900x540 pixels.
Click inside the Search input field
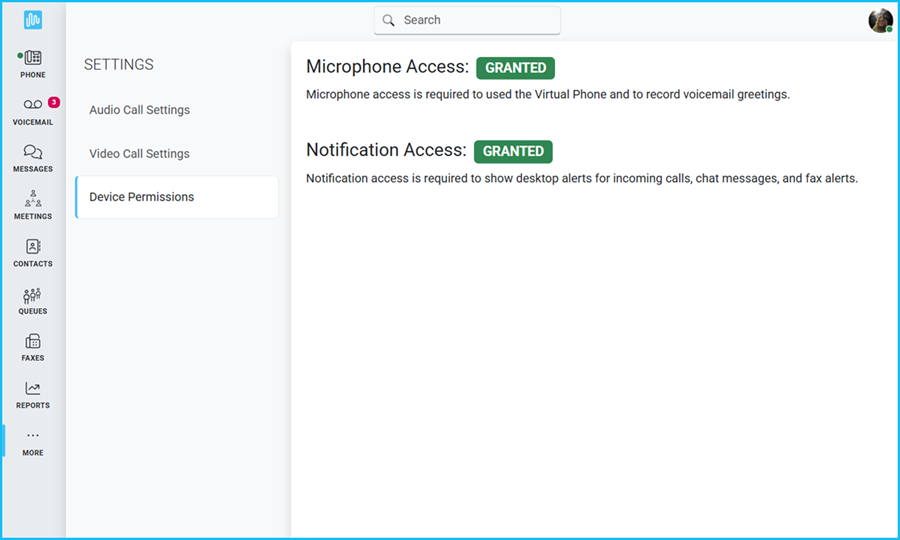475,20
